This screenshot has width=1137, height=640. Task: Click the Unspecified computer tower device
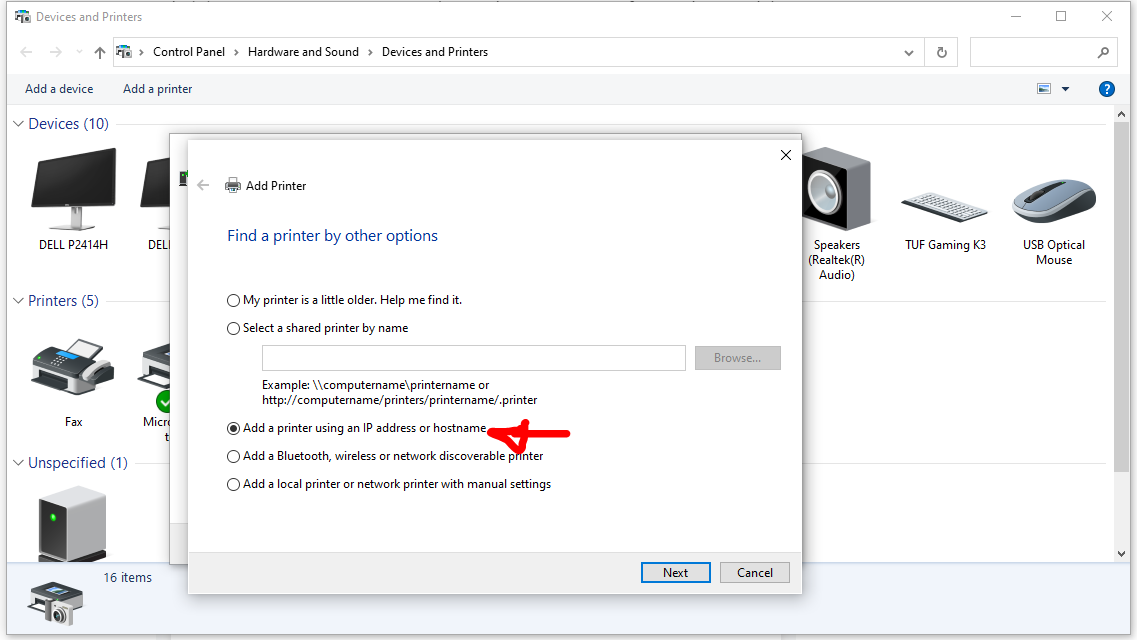tap(71, 520)
